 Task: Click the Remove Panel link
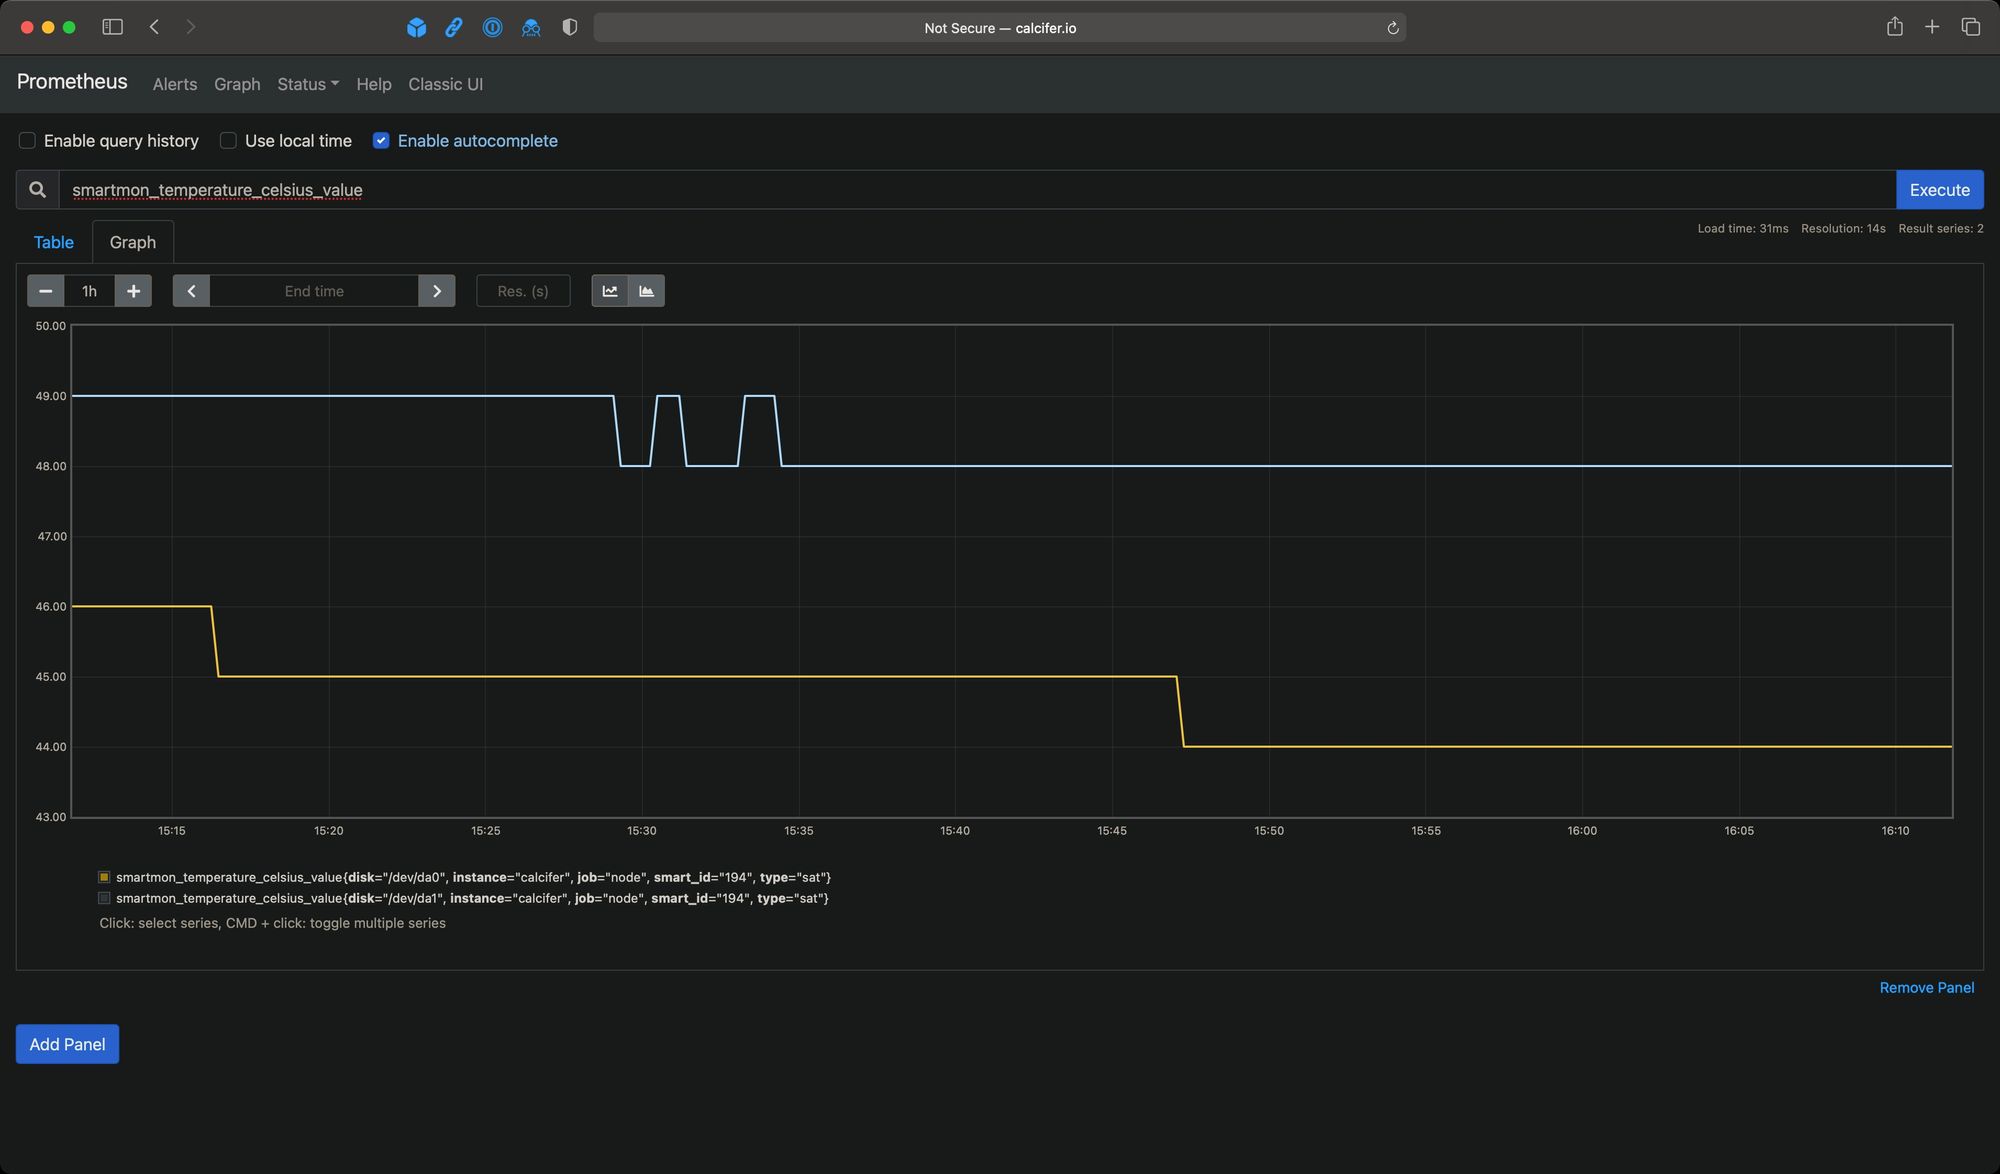(x=1926, y=987)
